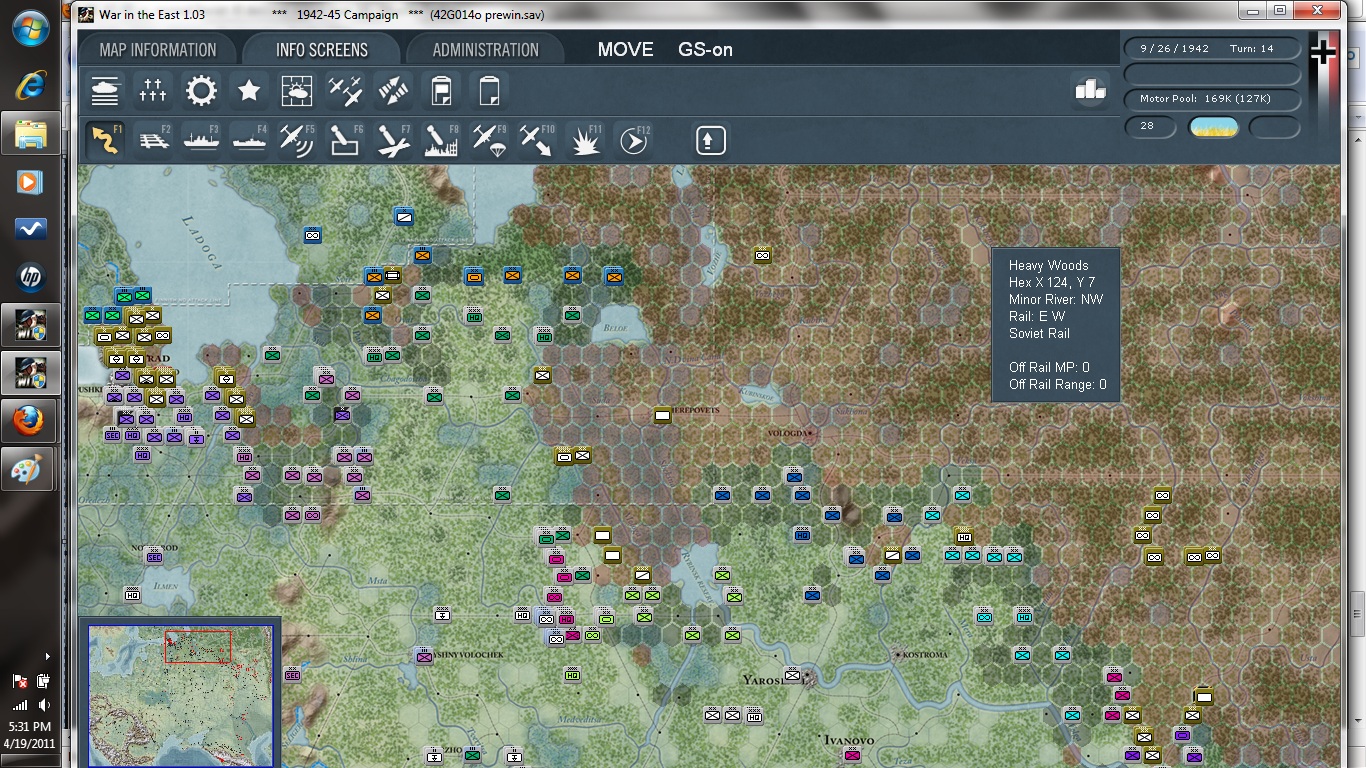The height and width of the screenshot is (768, 1366).
Task: Click the up-arrow toolbar button
Action: tap(710, 140)
